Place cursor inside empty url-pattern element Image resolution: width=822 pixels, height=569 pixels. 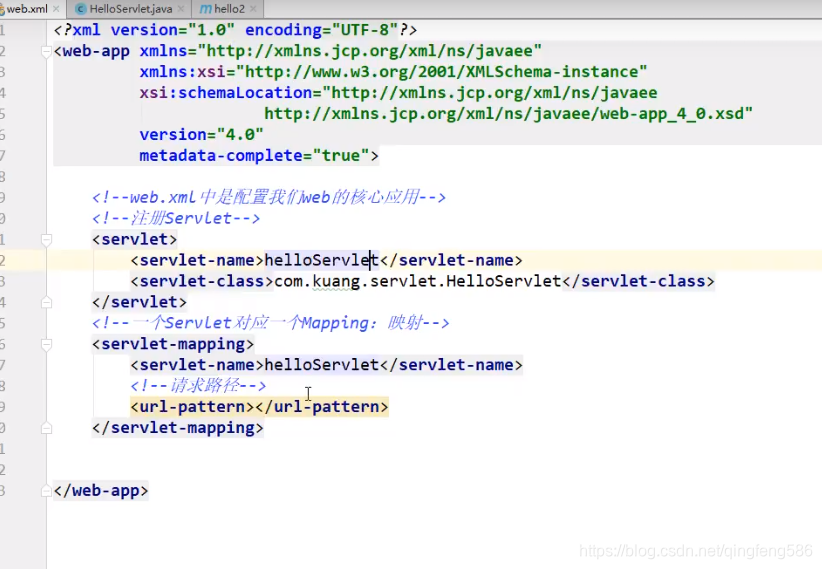coord(255,407)
